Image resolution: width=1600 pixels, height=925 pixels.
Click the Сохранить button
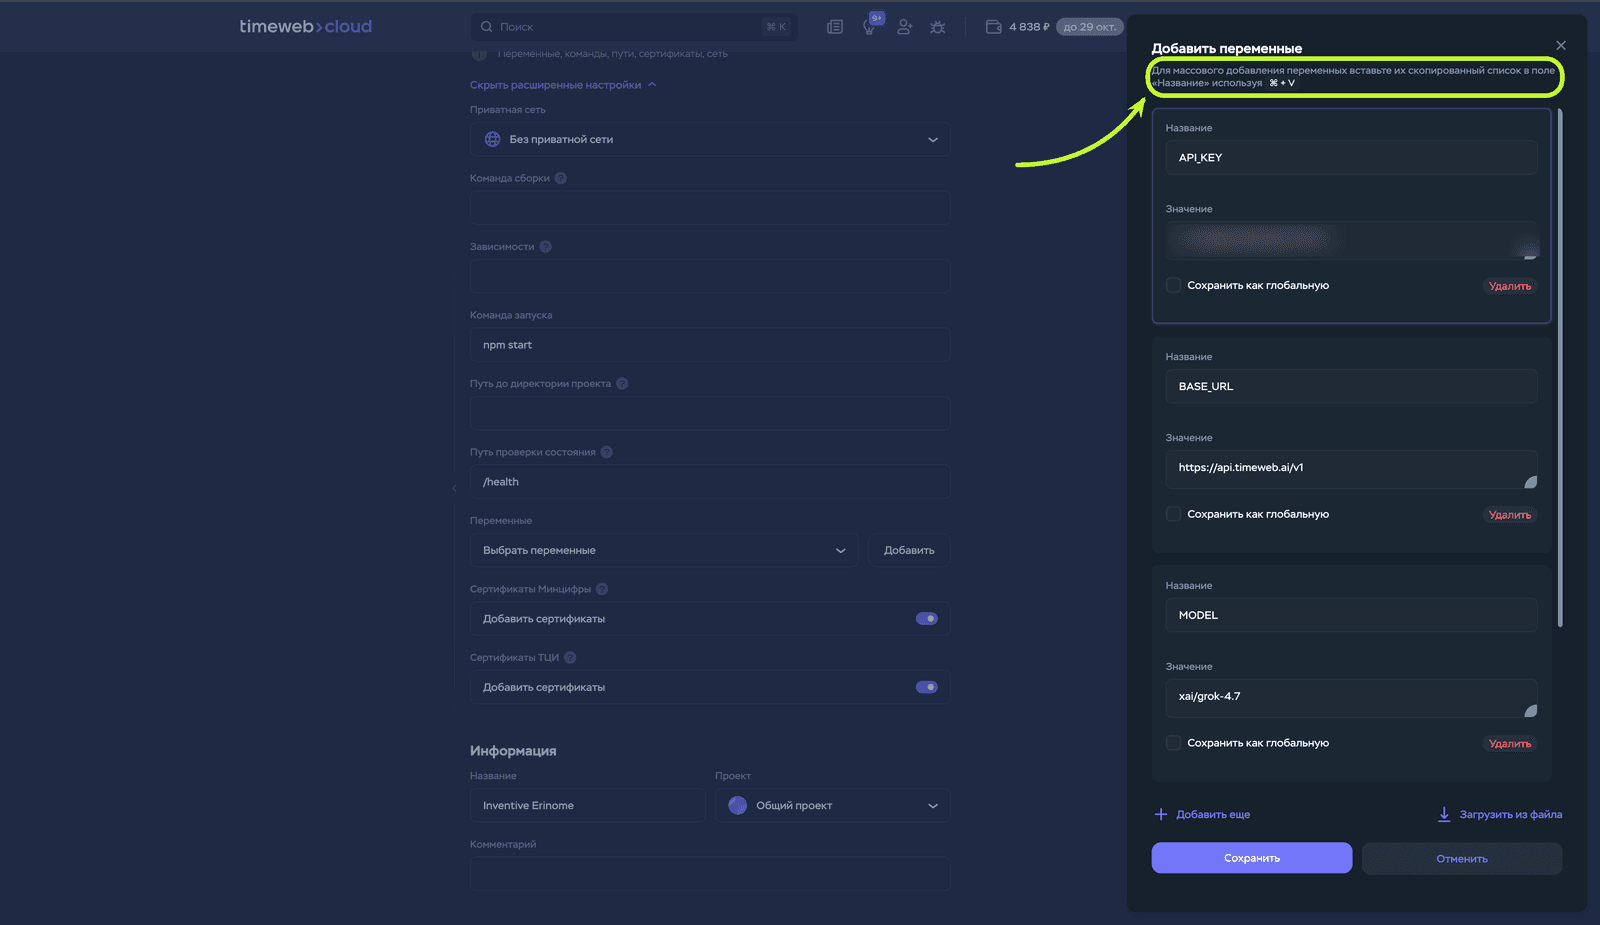[1252, 858]
